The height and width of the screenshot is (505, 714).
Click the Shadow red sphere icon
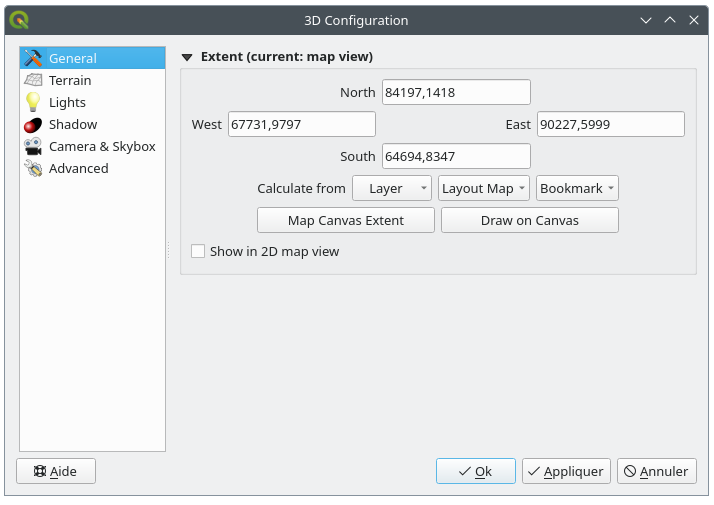33,124
